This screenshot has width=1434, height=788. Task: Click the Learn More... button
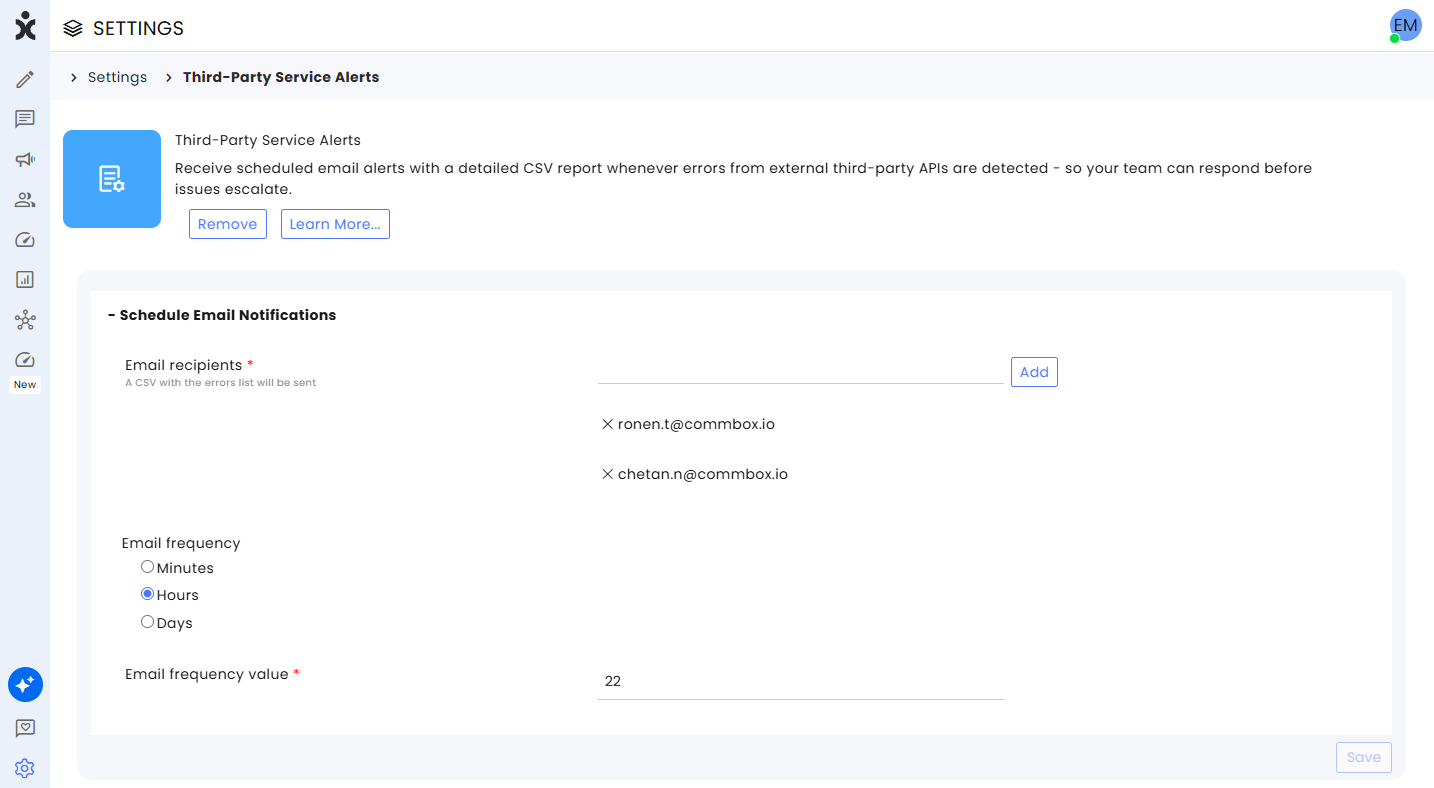[335, 224]
